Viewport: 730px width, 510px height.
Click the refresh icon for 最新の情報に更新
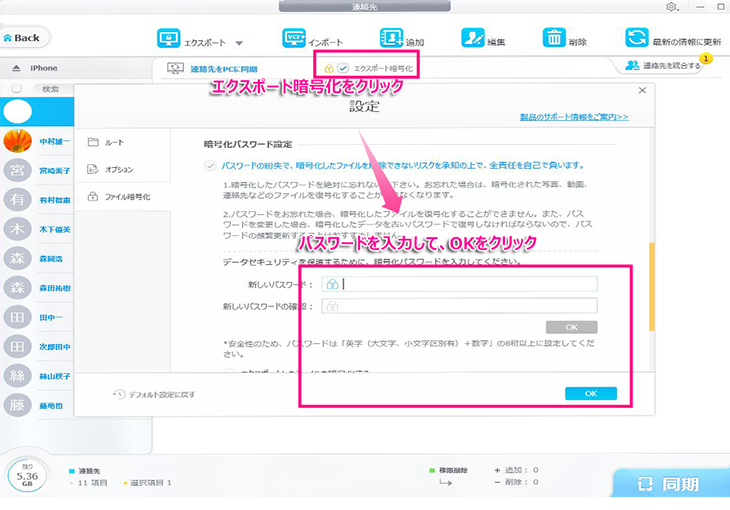click(636, 38)
